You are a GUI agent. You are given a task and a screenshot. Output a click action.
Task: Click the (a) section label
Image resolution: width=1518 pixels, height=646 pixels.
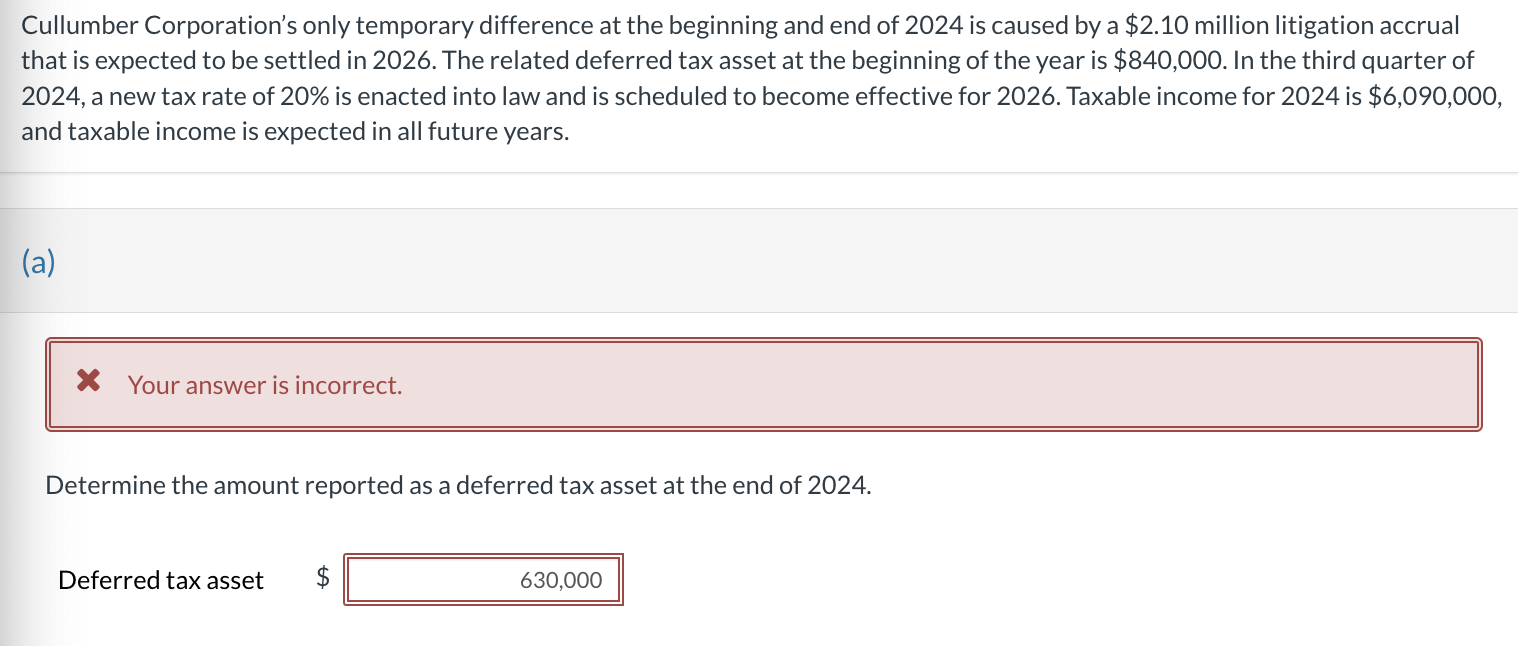click(x=37, y=261)
